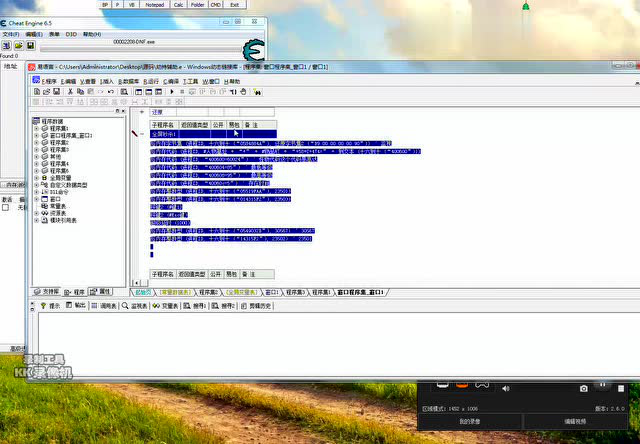Image resolution: width=640 pixels, height=444 pixels.
Task: Click the CMD button in top bar
Action: 216,5
